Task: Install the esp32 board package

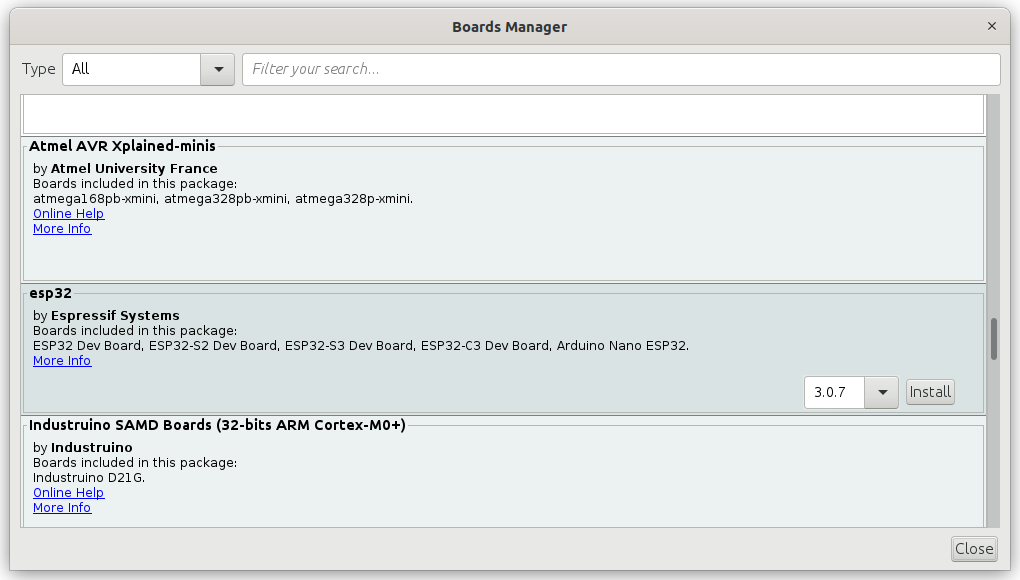Action: point(930,392)
